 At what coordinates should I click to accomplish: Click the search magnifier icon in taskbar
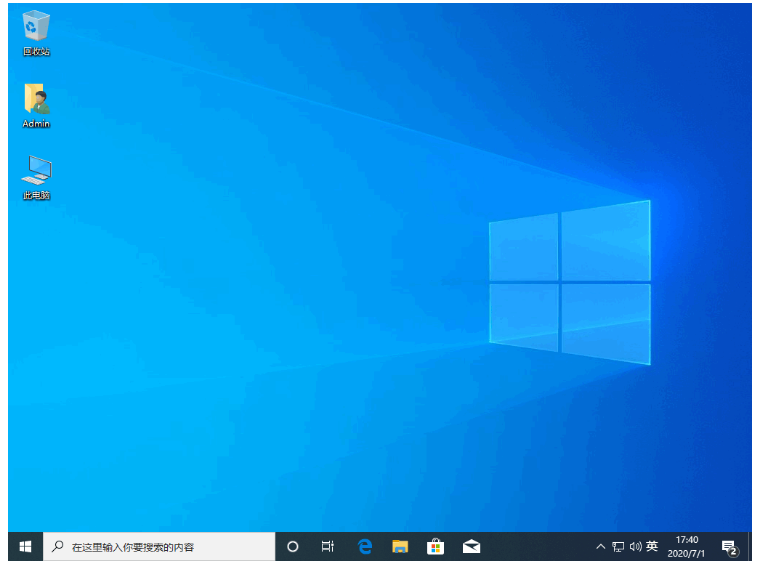click(58, 547)
